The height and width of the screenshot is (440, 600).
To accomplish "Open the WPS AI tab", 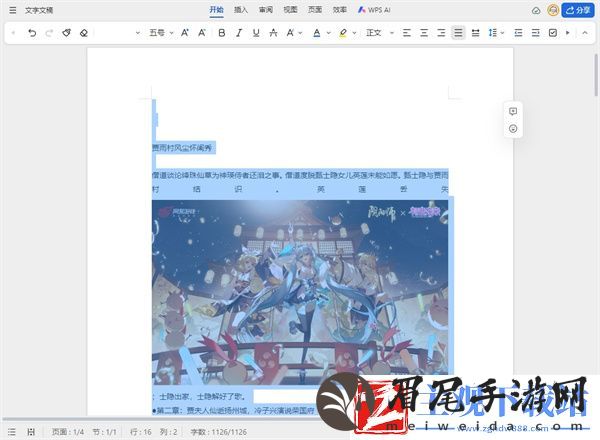I will pyautogui.click(x=374, y=10).
